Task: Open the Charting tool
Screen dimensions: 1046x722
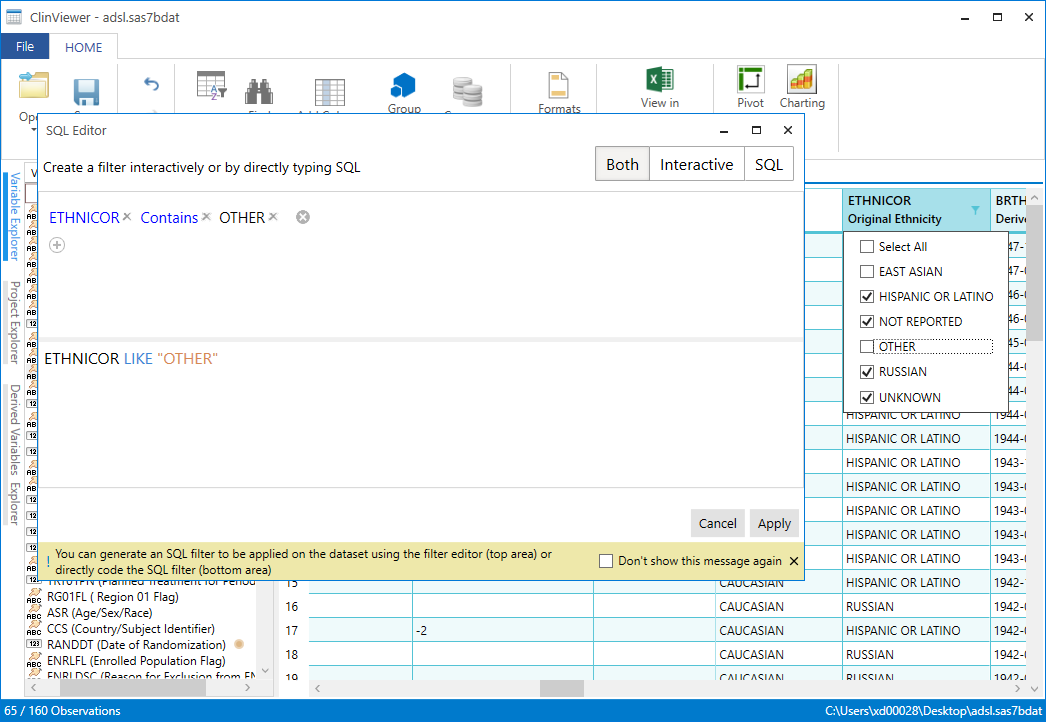Action: [x=802, y=81]
